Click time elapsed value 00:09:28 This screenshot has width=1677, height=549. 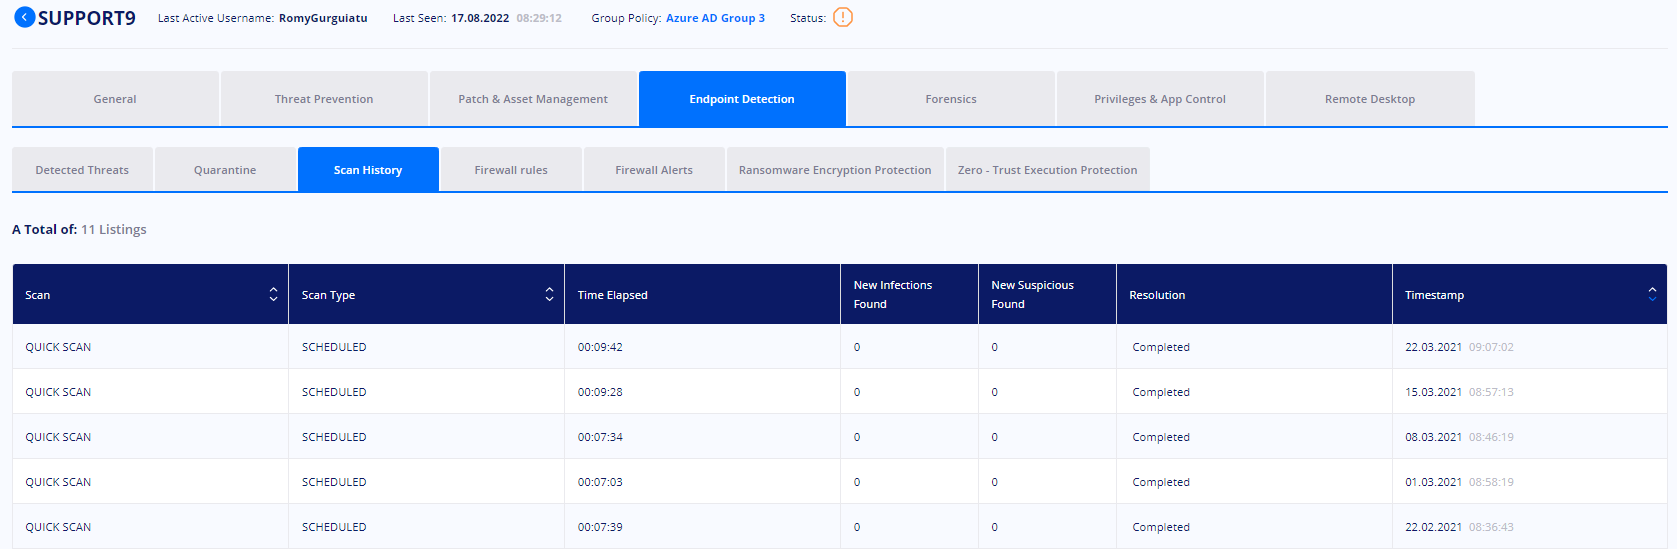tap(600, 392)
